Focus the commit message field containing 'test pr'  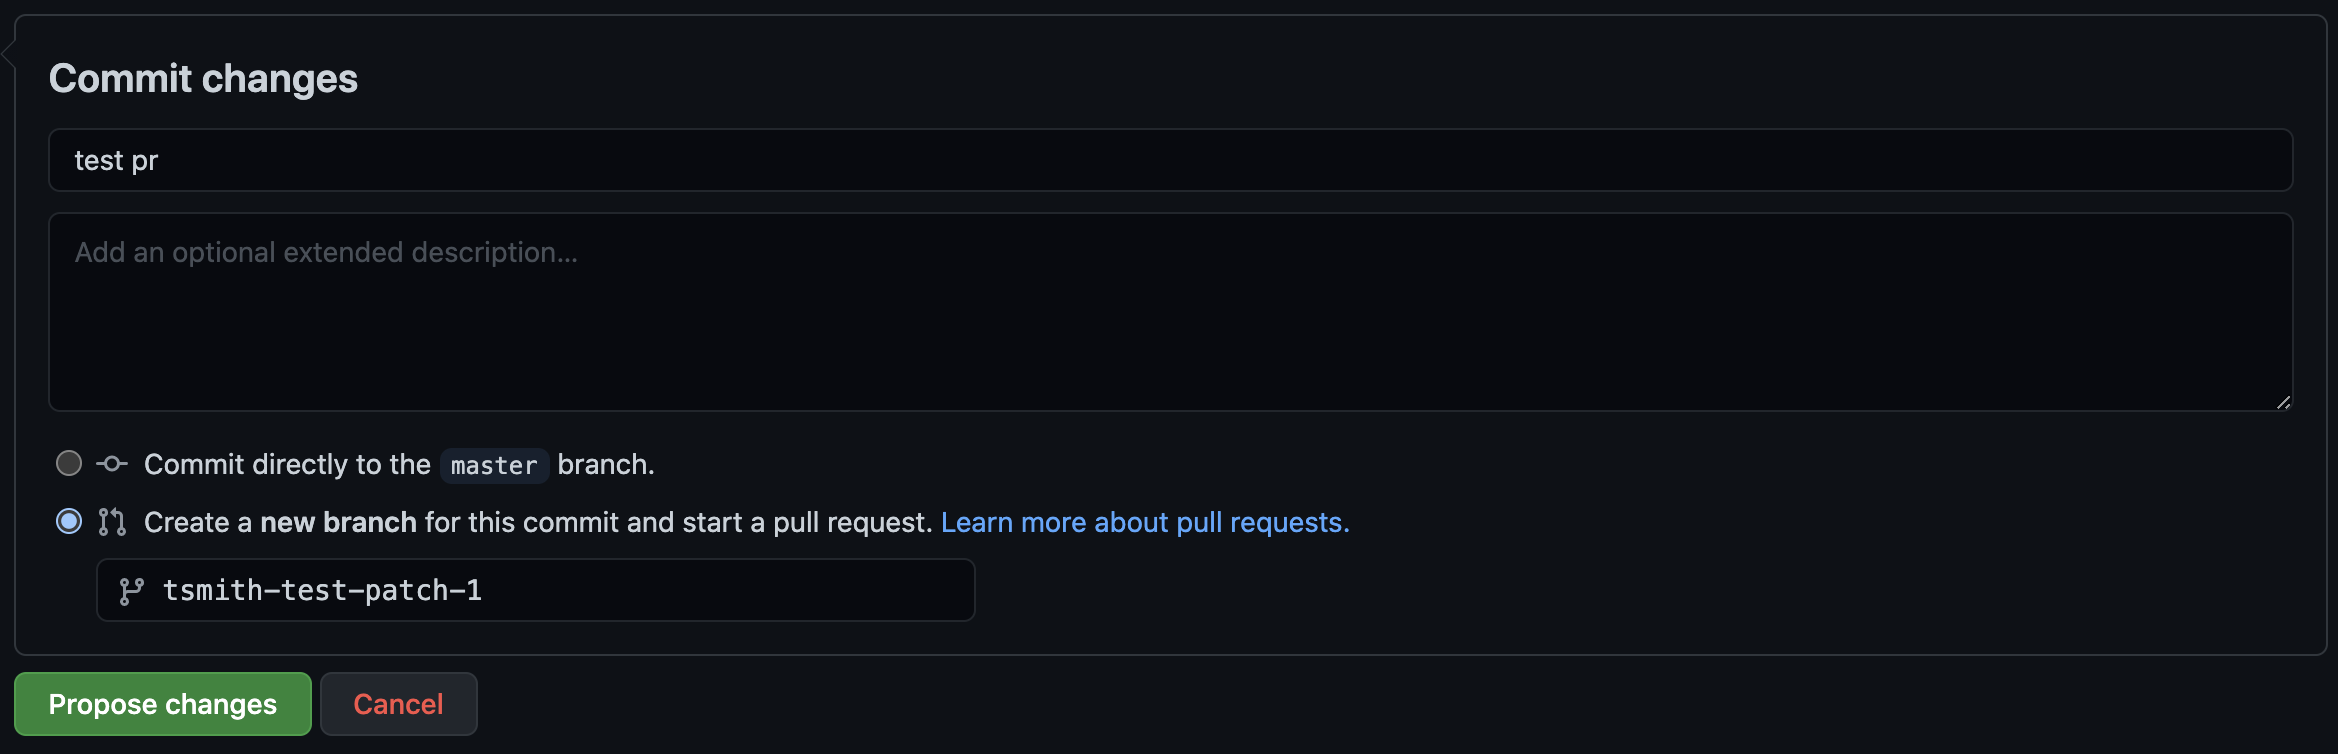(1170, 160)
